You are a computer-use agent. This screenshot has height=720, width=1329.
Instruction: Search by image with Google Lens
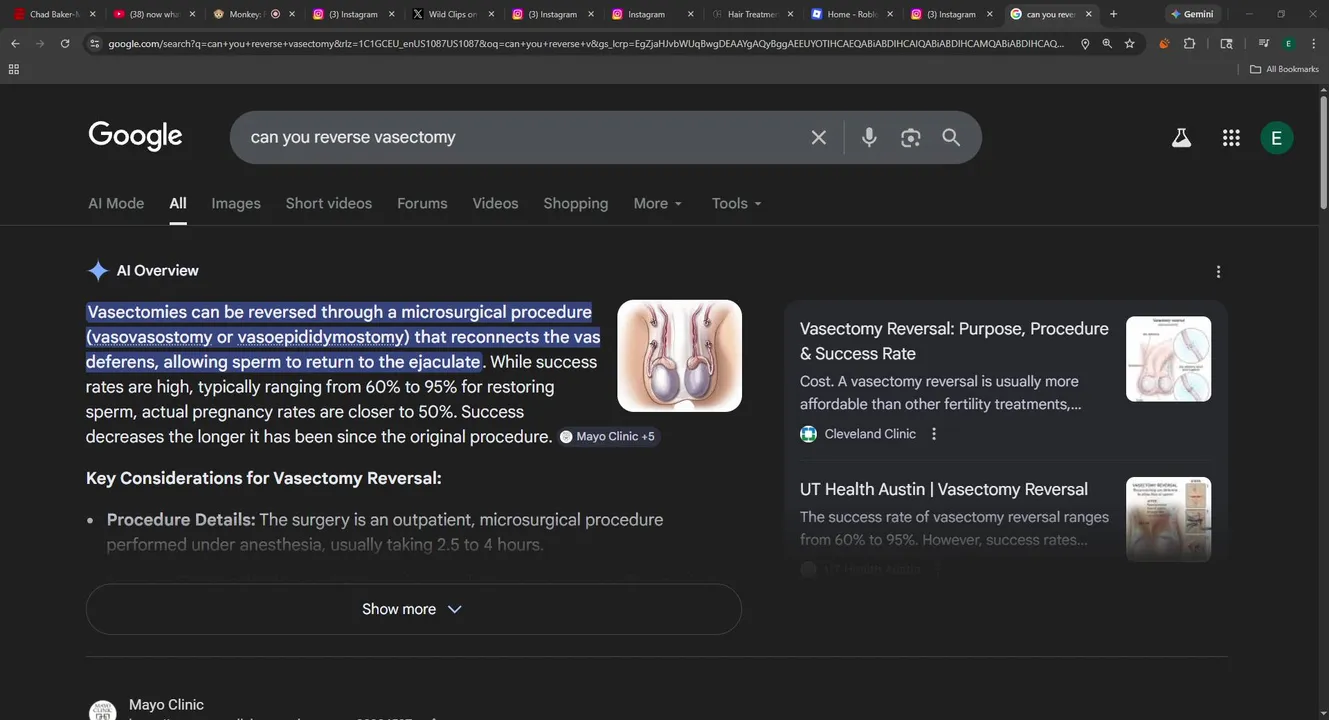910,138
